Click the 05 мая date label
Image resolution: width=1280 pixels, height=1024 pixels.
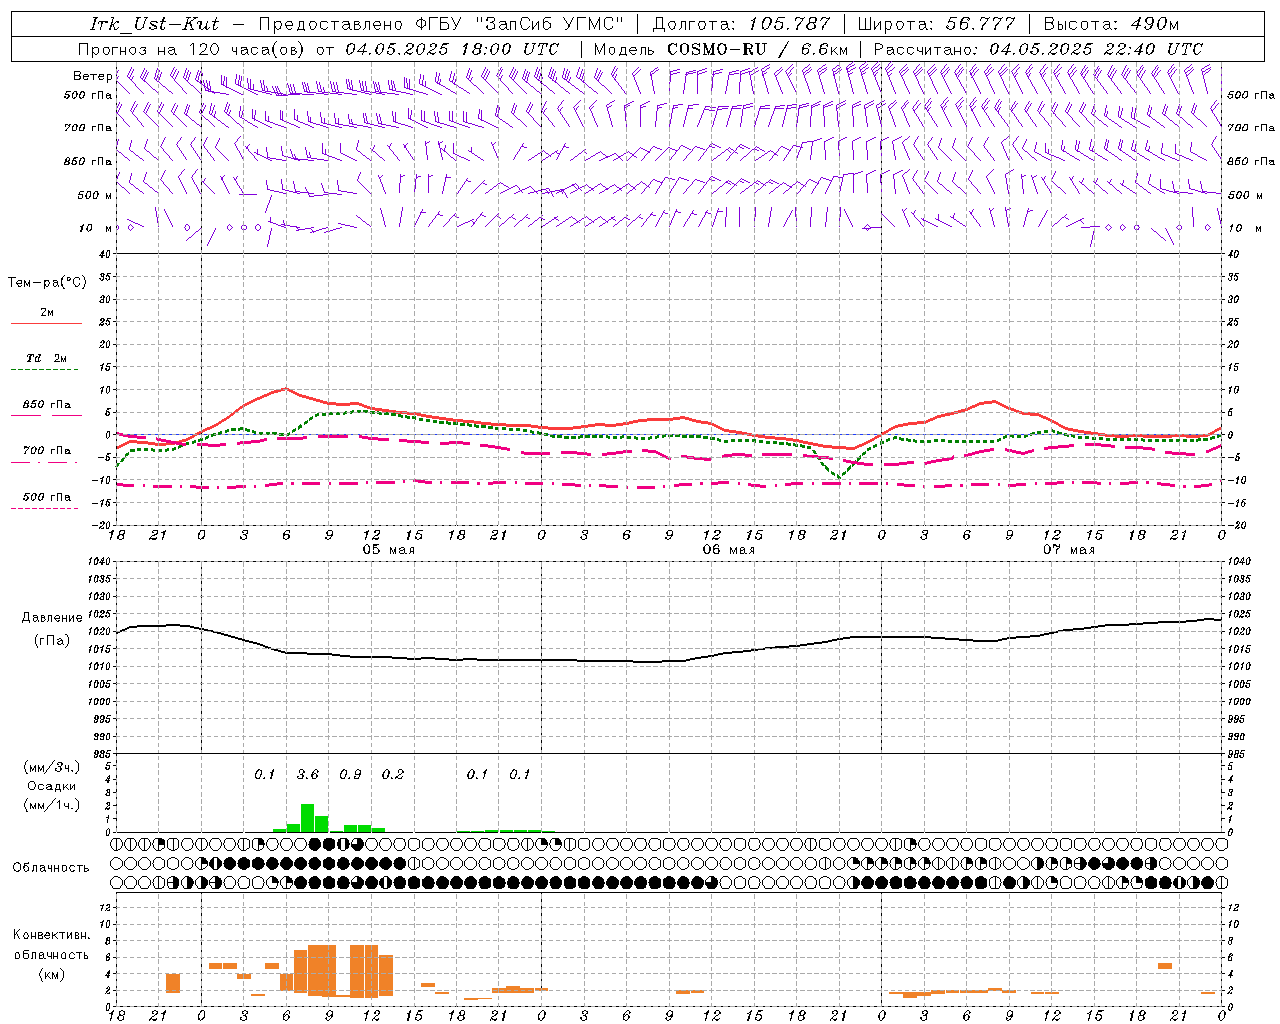(x=387, y=550)
